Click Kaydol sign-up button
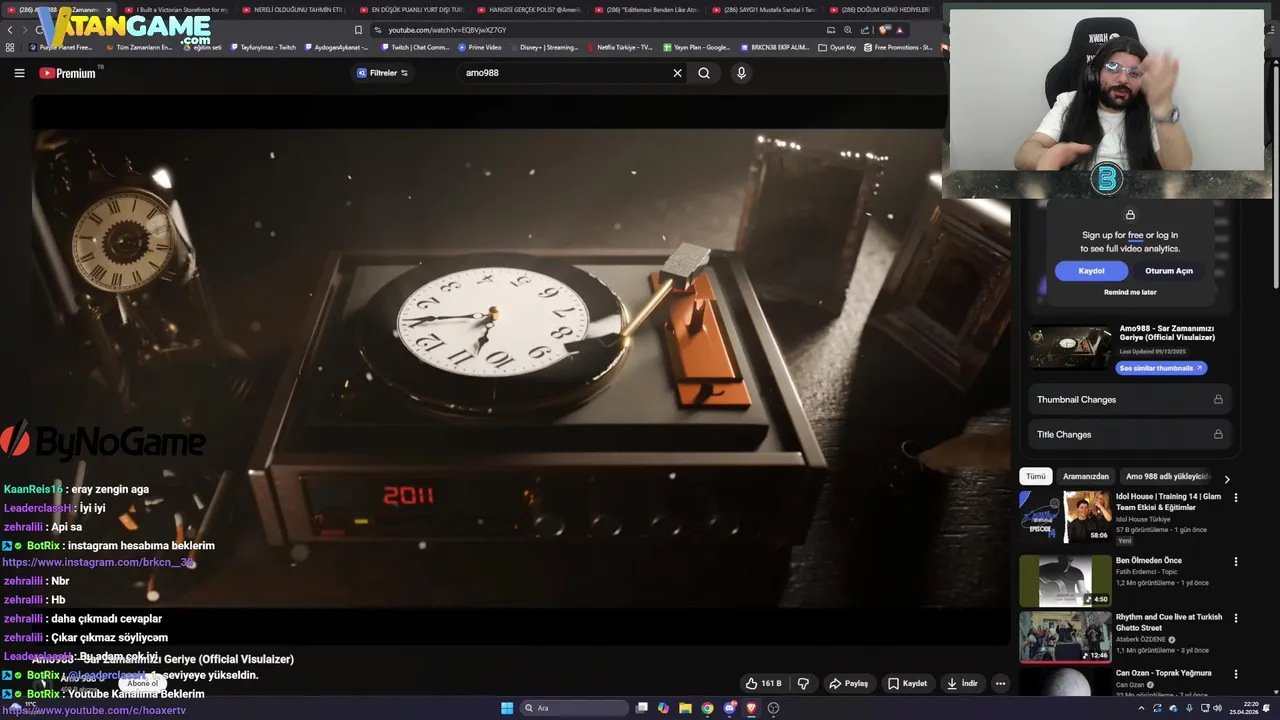 pos(1091,271)
